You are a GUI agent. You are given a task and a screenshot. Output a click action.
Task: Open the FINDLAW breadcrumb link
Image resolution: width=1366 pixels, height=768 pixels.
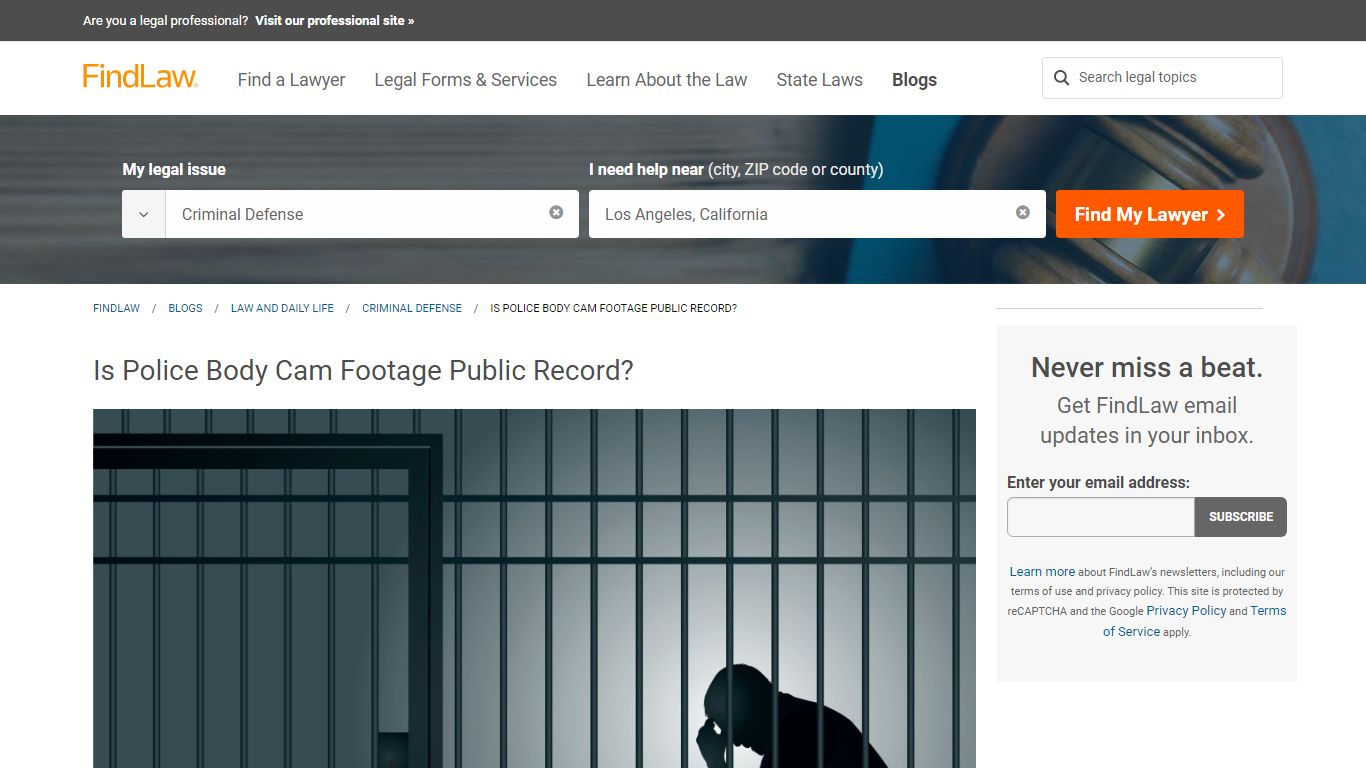[116, 308]
